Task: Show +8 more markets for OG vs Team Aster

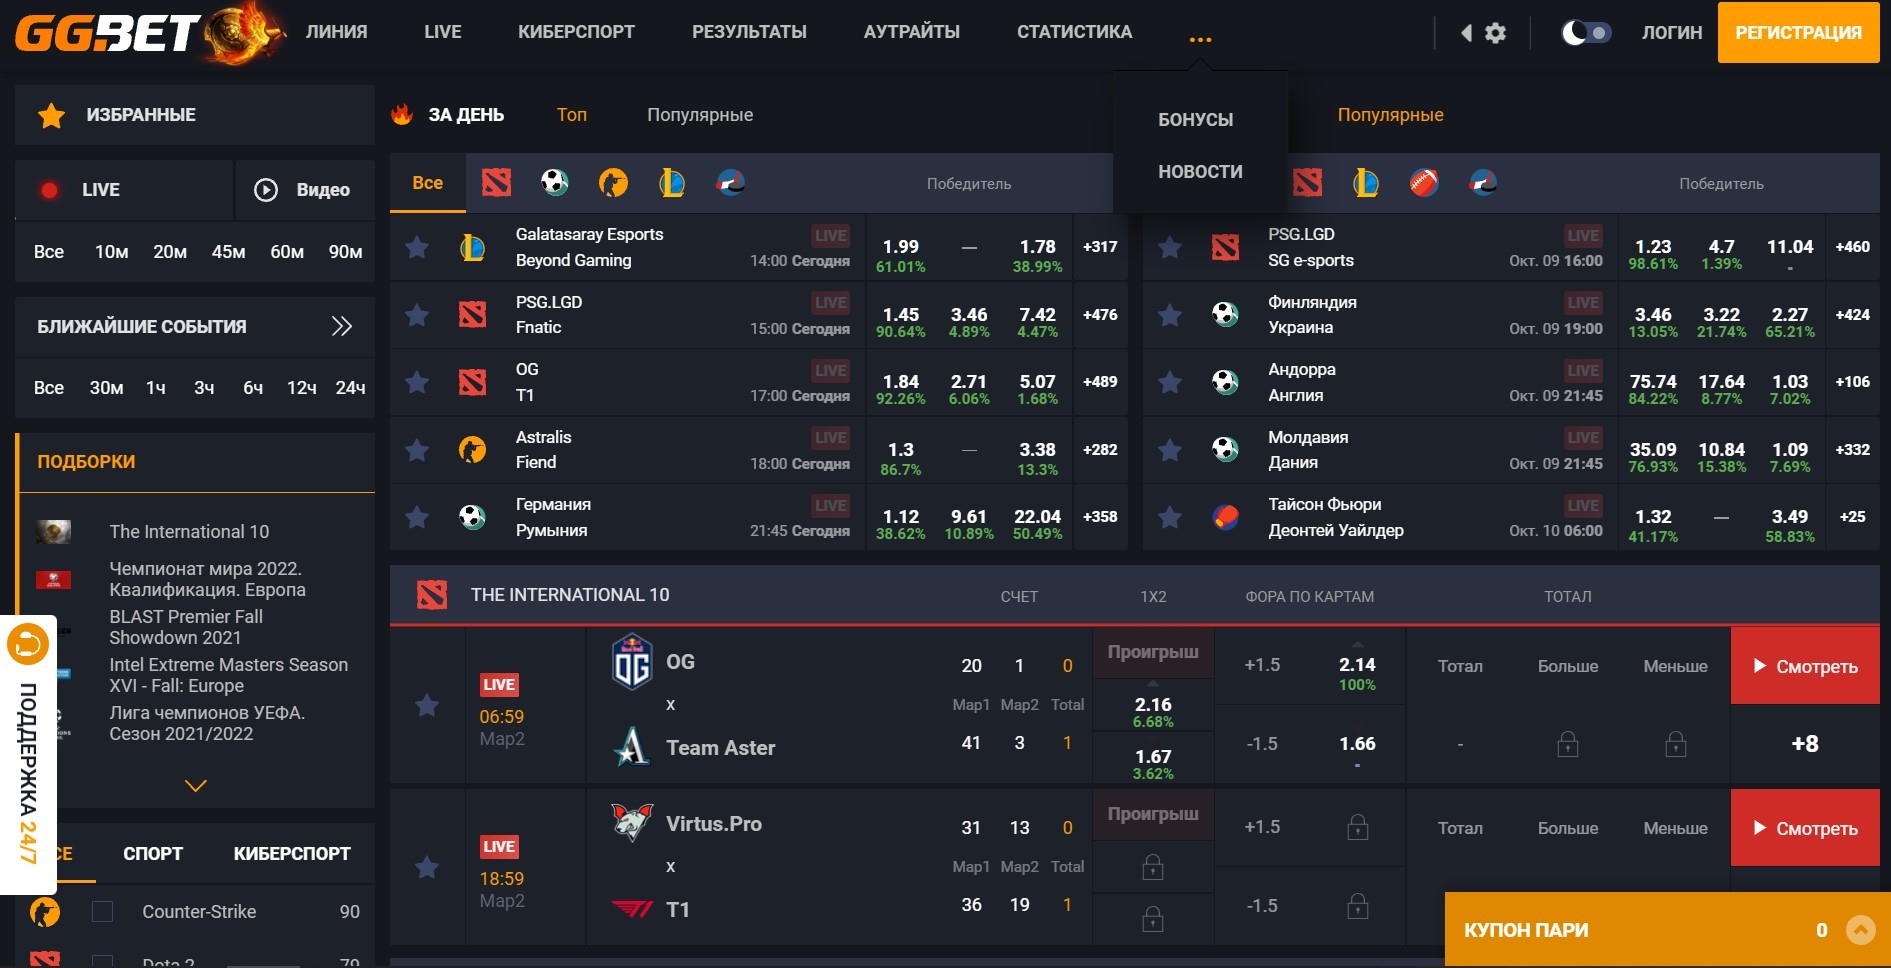Action: coord(1805,744)
